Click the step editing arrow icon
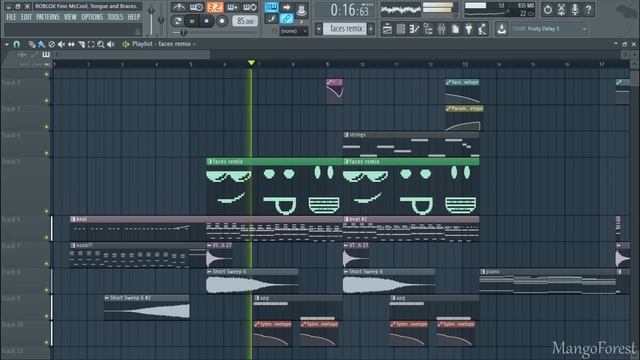The height and width of the screenshot is (360, 640). [x=287, y=7]
